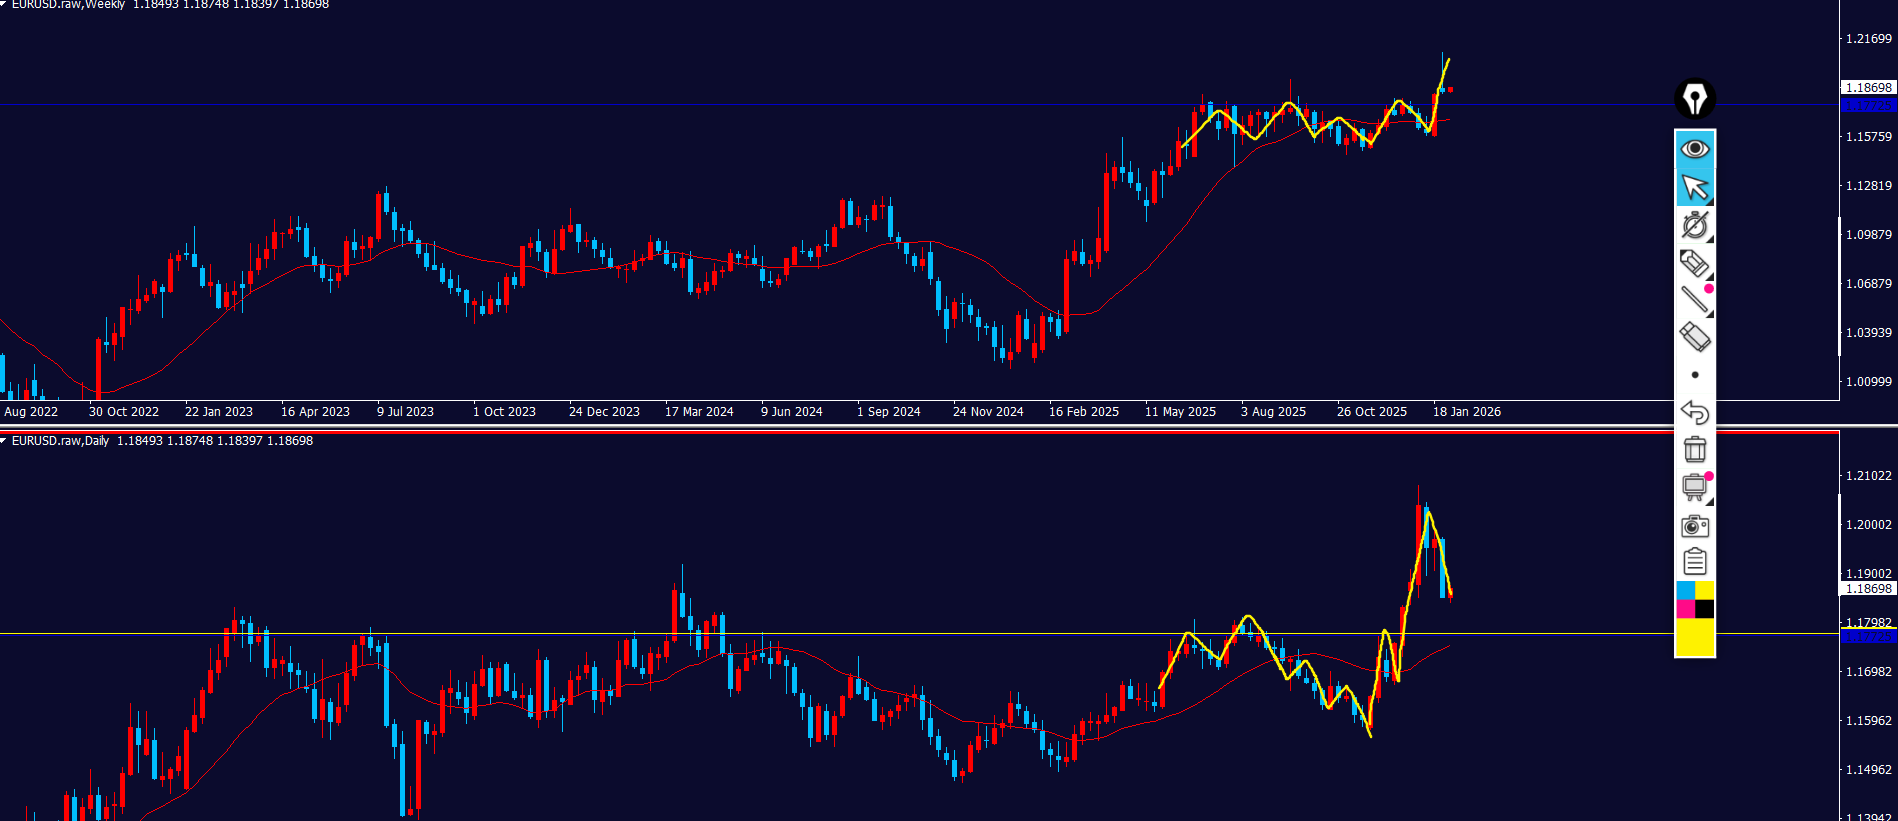Pick the magenta color swatch
The width and height of the screenshot is (1898, 821).
(1685, 609)
